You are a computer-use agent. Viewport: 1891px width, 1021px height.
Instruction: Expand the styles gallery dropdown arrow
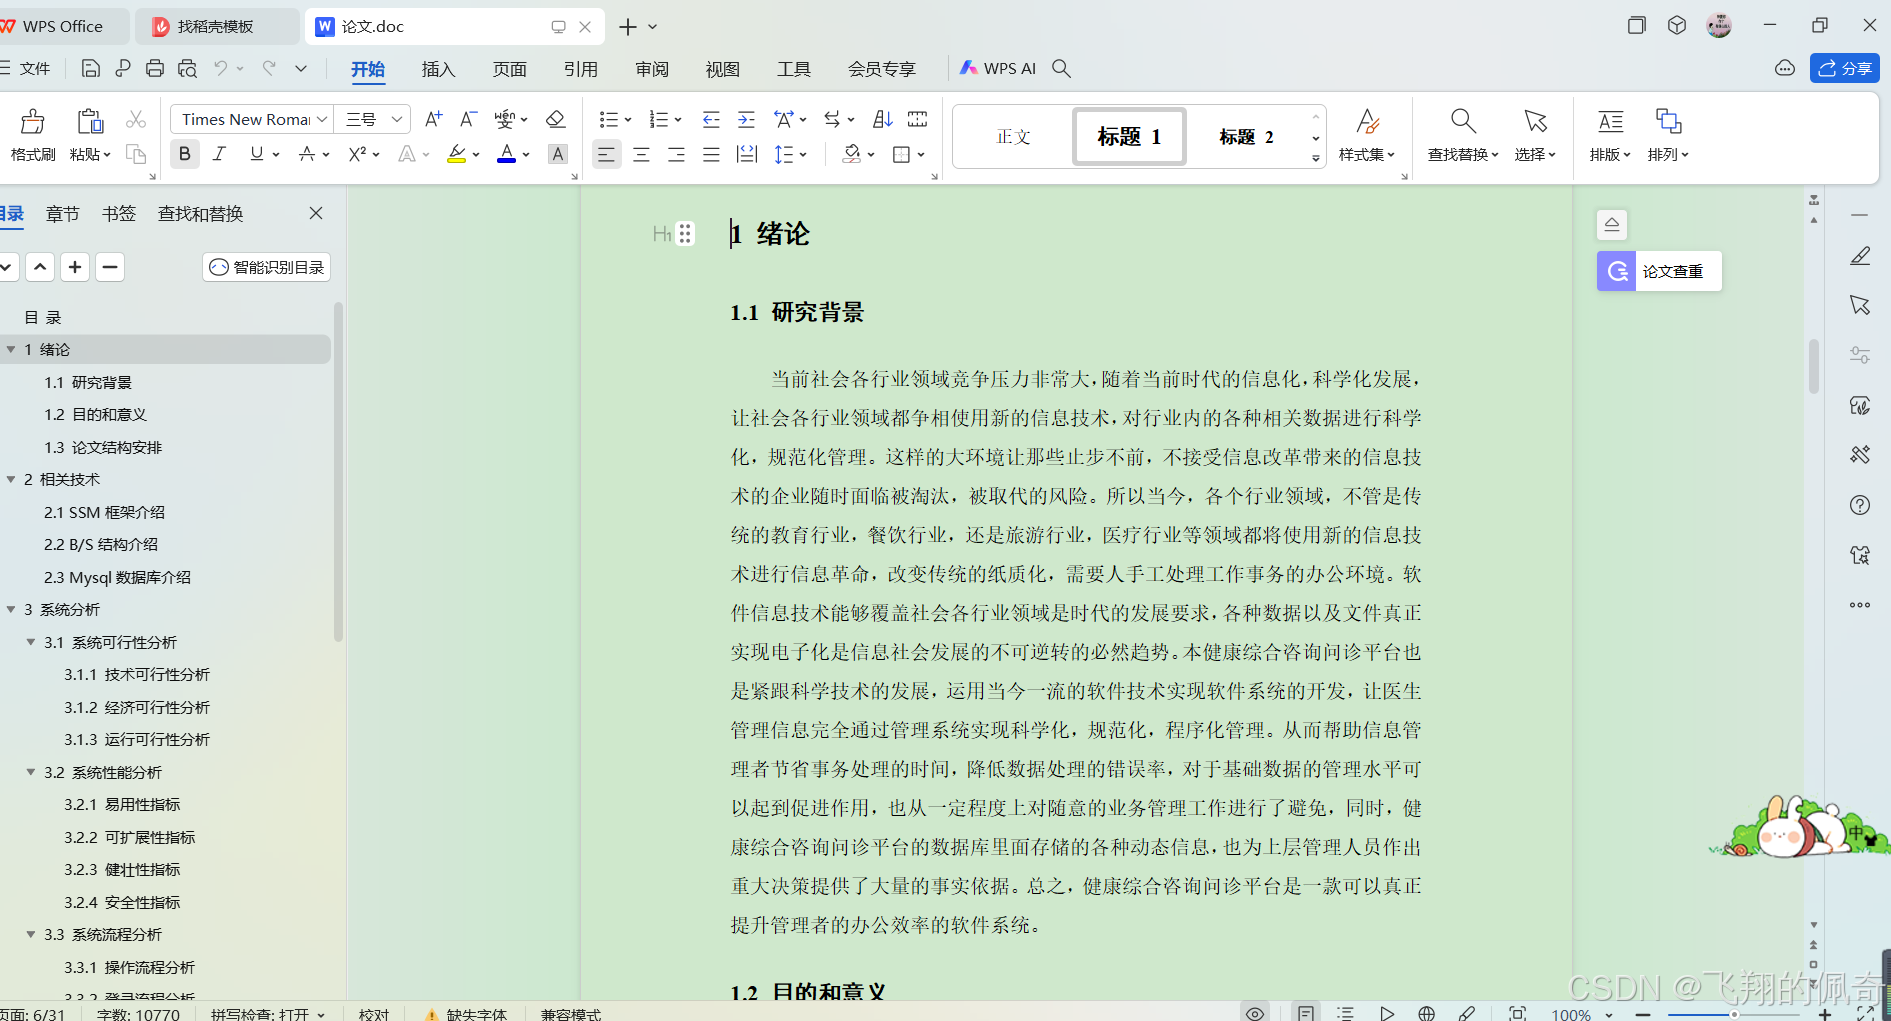click(1316, 158)
